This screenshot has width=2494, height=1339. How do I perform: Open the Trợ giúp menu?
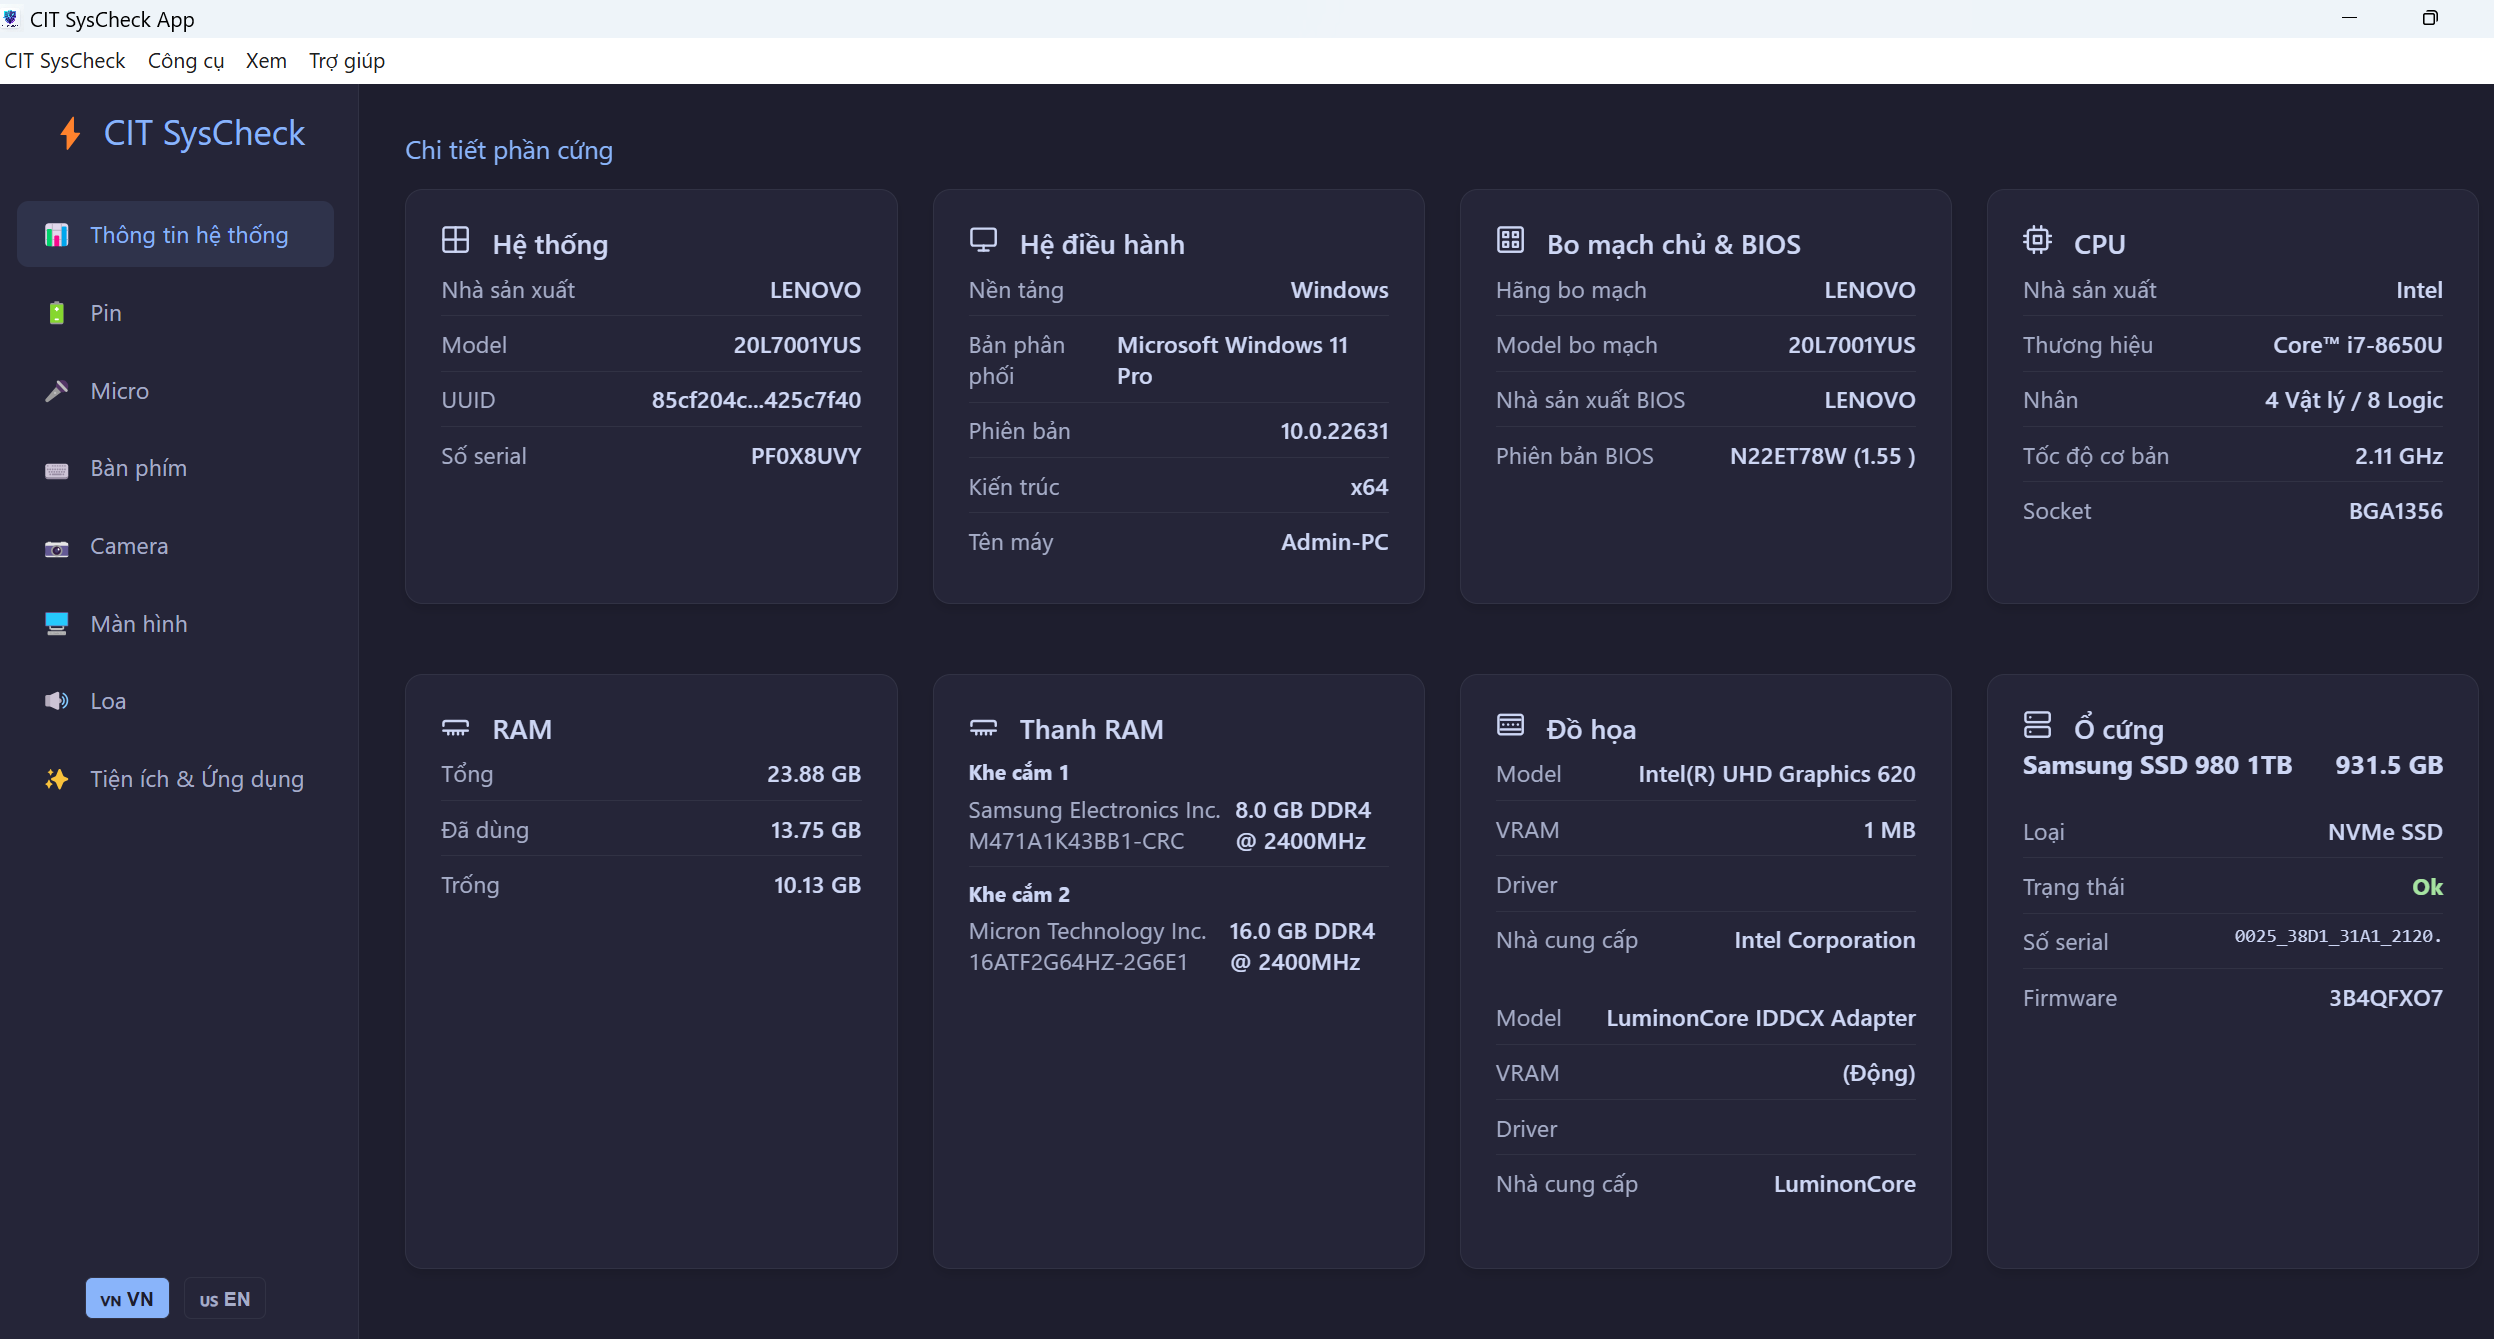pyautogui.click(x=347, y=61)
